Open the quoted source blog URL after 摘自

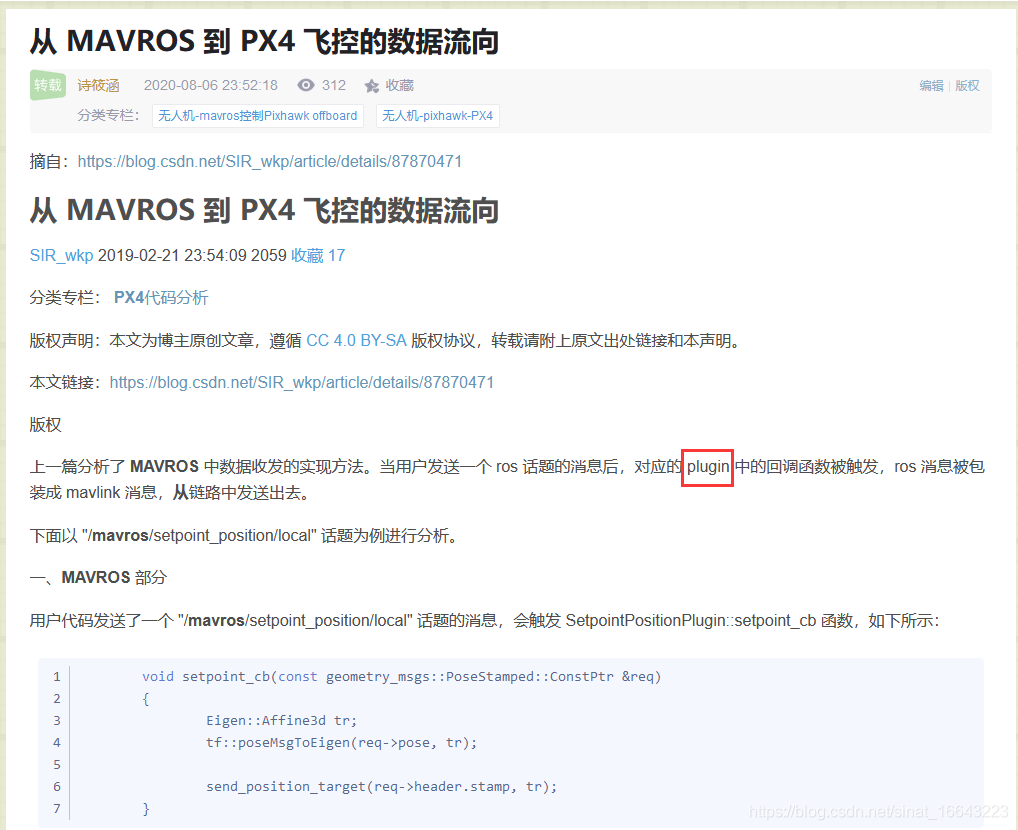(x=269, y=161)
